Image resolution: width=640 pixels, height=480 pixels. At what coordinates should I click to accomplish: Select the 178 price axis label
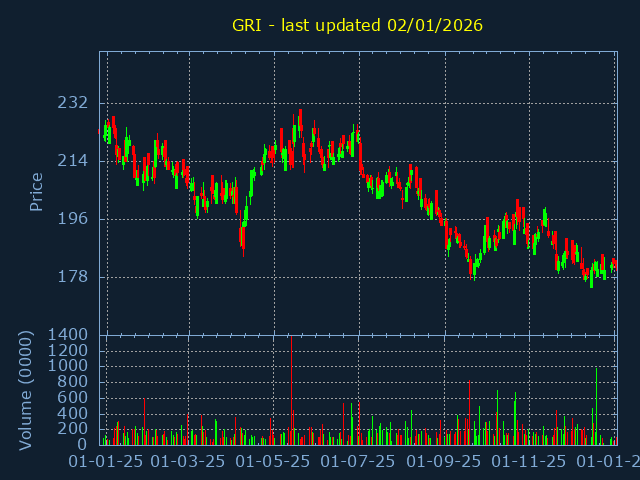click(72, 277)
